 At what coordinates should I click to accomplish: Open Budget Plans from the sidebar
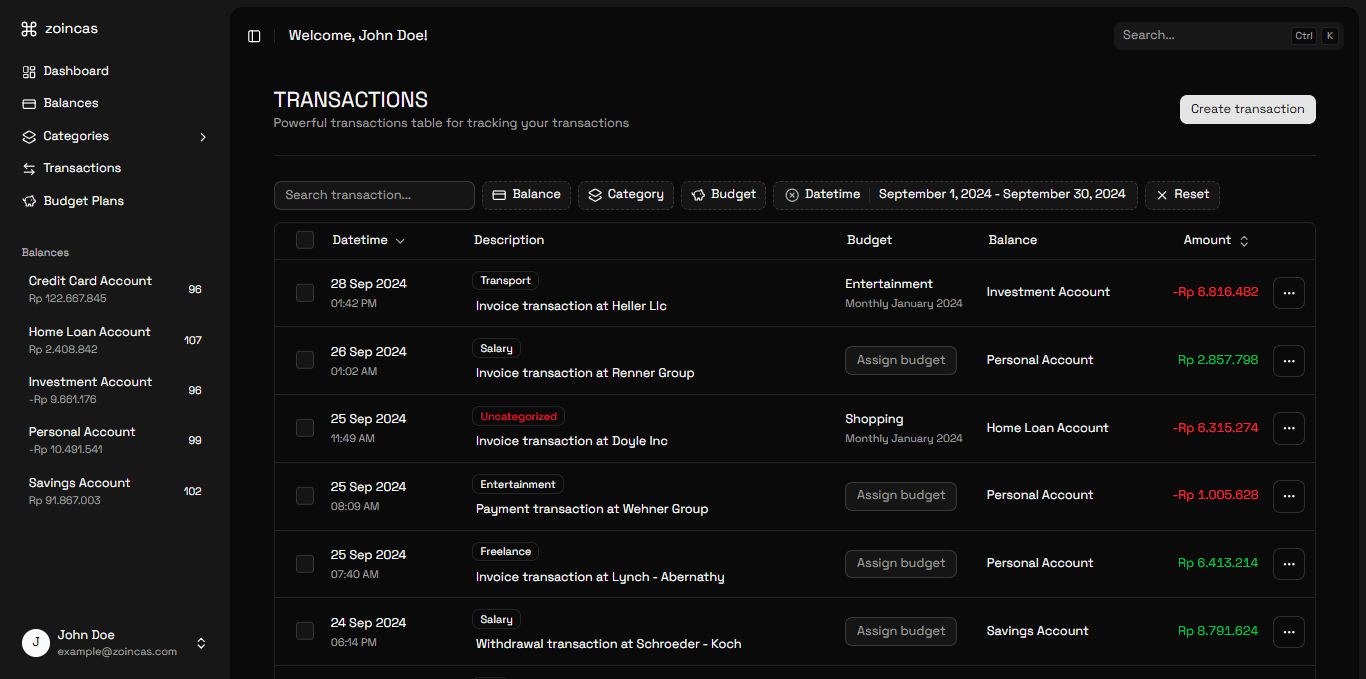pyautogui.click(x=83, y=201)
